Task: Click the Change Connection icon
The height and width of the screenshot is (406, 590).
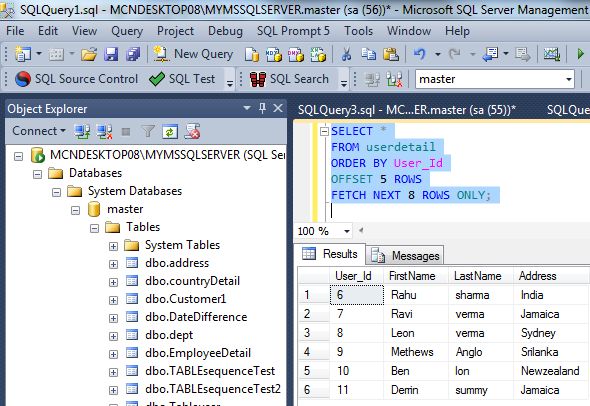Action: [x=394, y=79]
